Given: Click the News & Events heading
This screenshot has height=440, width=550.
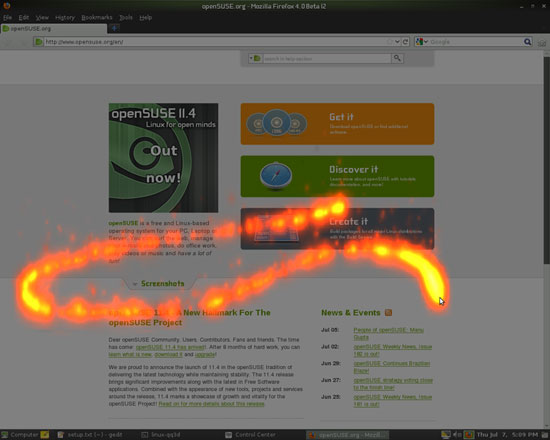Looking at the screenshot, I should (x=350, y=313).
